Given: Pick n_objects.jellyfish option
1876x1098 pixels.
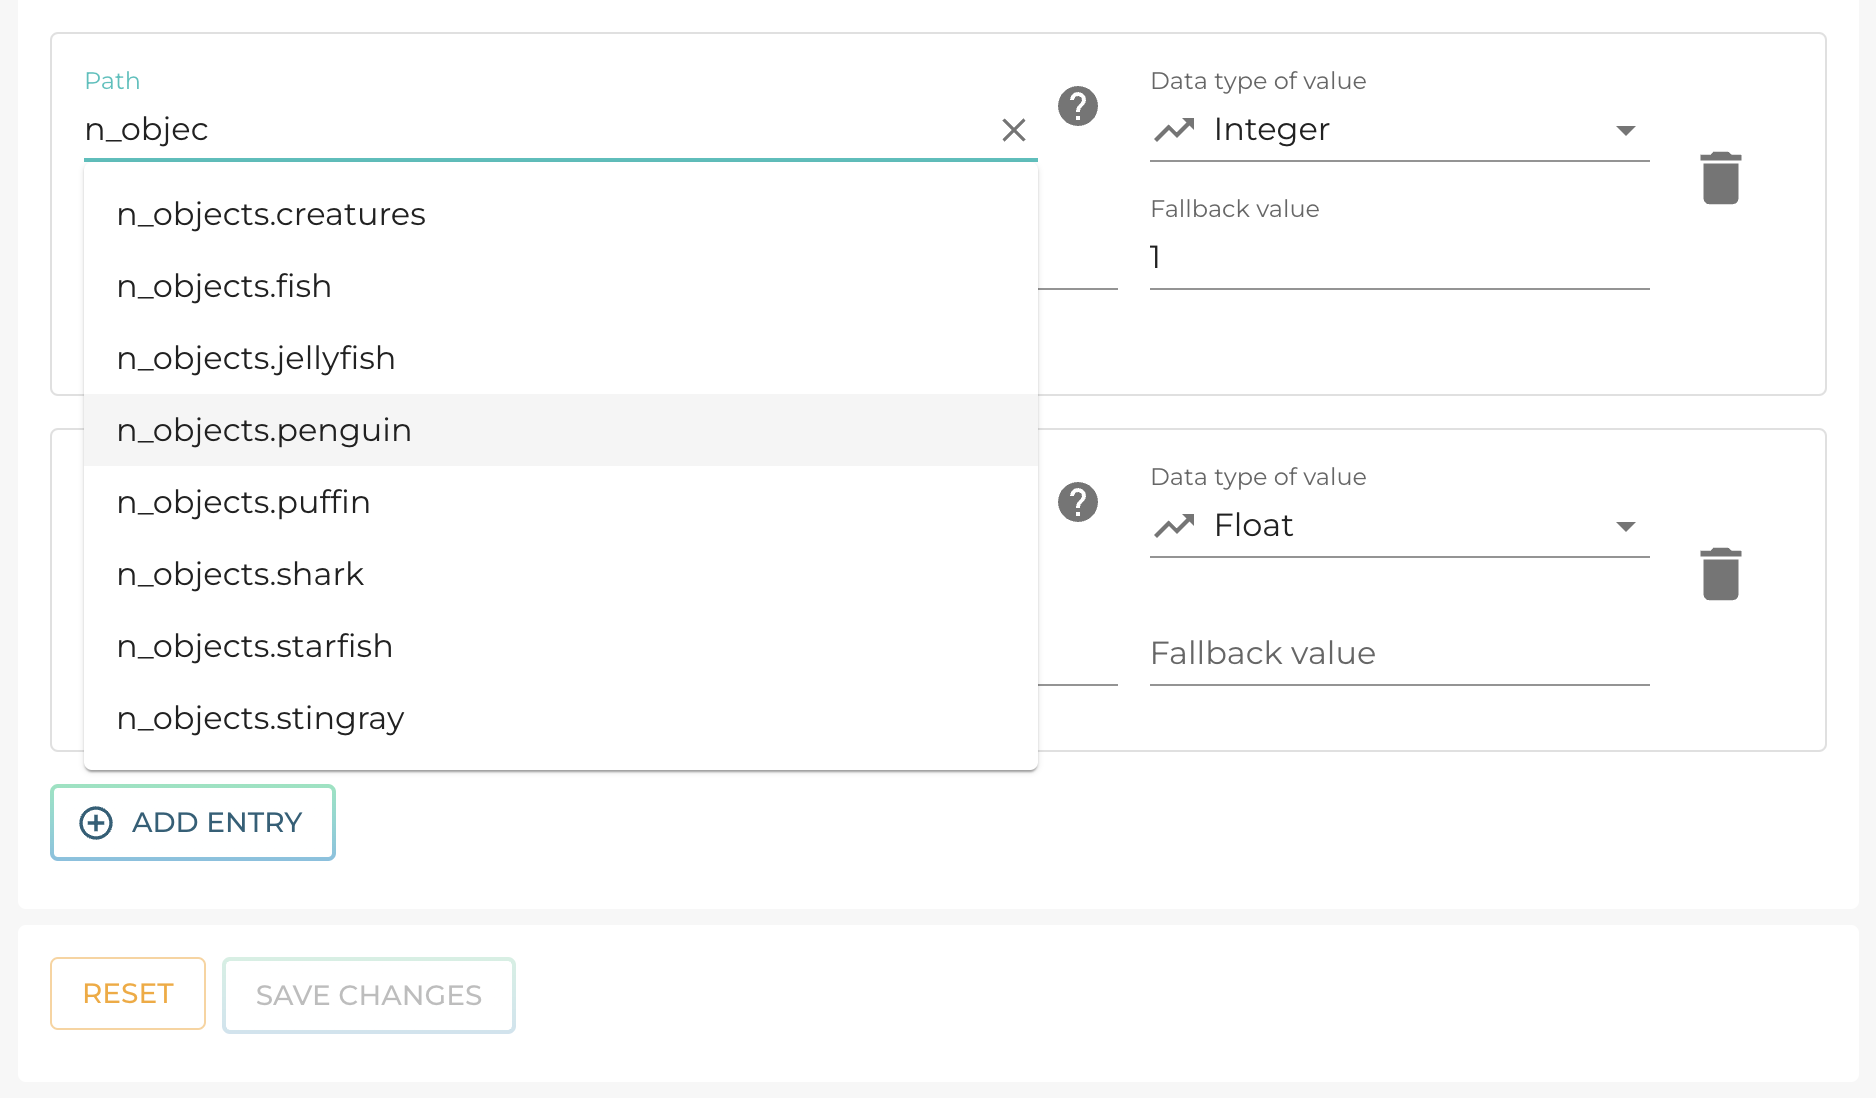Looking at the screenshot, I should (x=256, y=358).
